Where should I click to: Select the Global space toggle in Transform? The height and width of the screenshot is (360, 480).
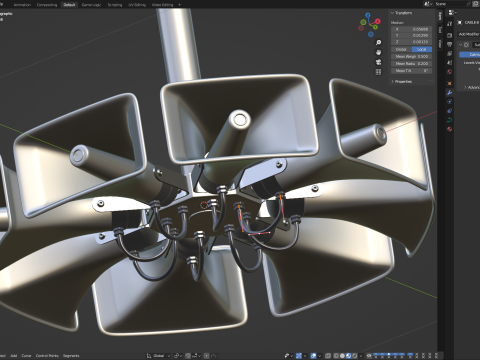[x=401, y=49]
